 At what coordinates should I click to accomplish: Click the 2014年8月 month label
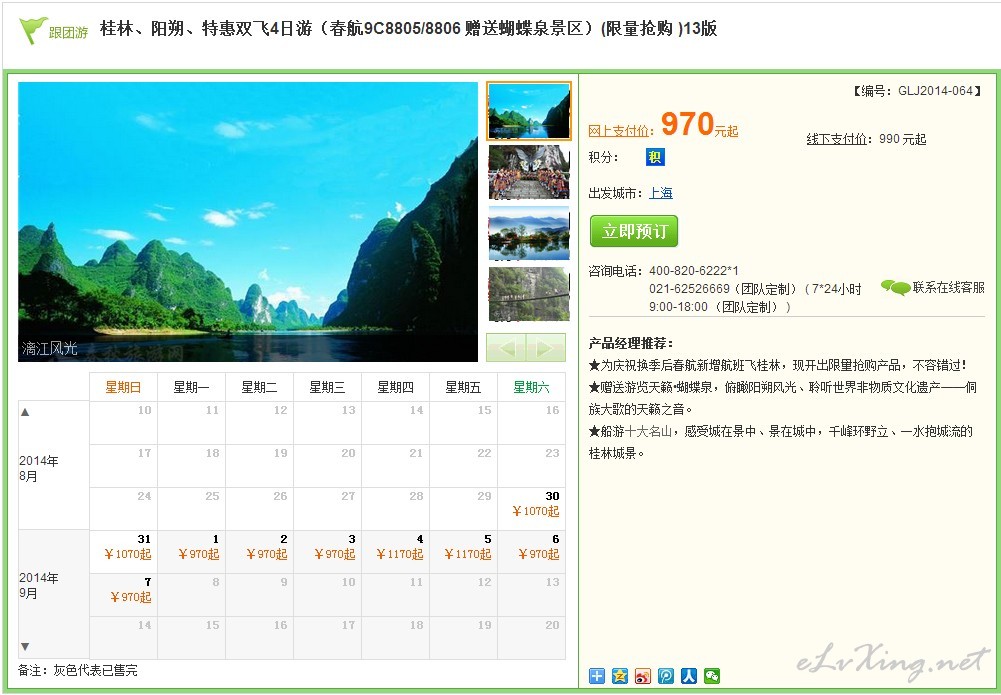pyautogui.click(x=38, y=468)
